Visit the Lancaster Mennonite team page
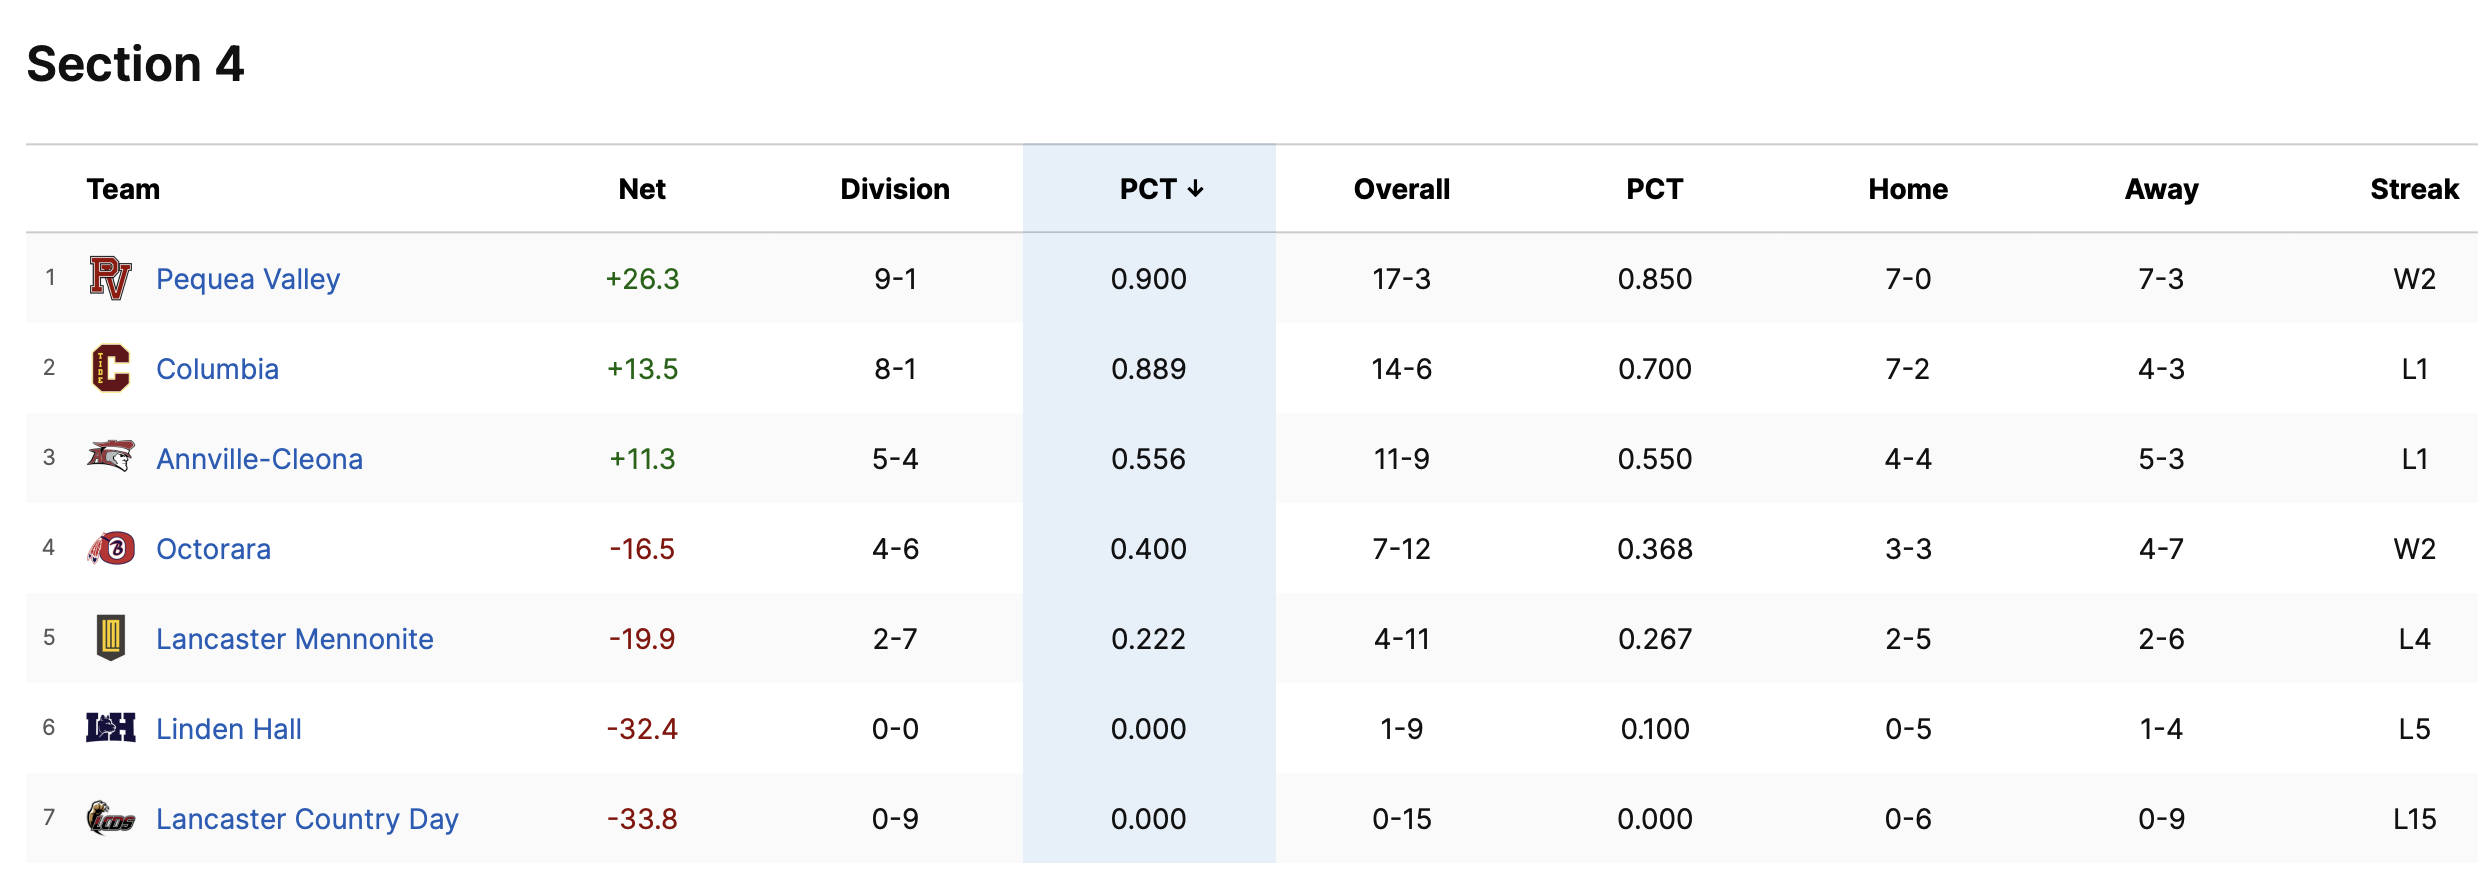2478x882 pixels. tap(294, 639)
